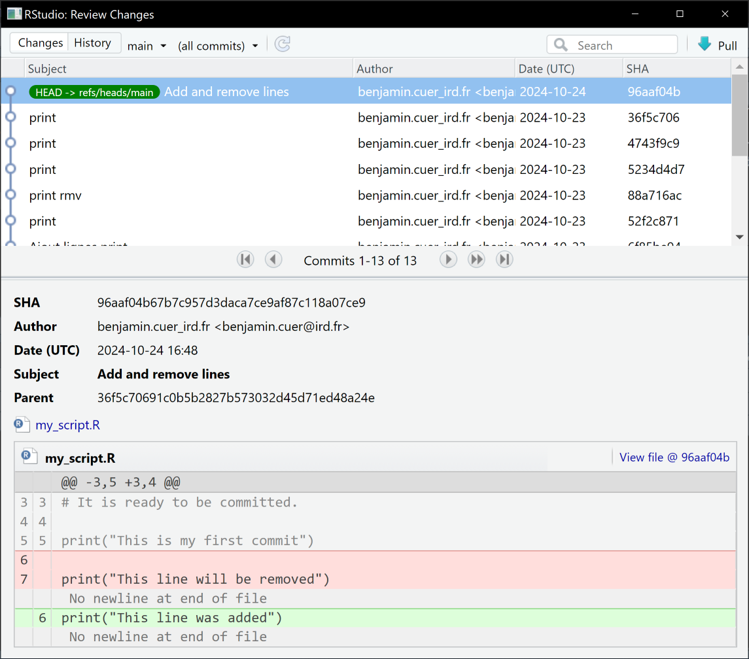
Task: Switch to the Changes tab
Action: point(40,43)
